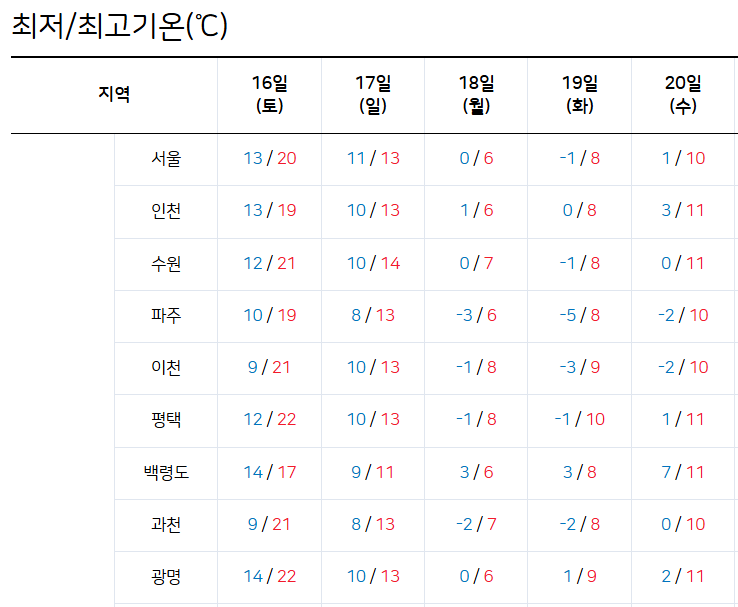The height and width of the screenshot is (607, 738).
Task: Click 파주's 19일 temperature cell -5/8
Action: pos(580,315)
